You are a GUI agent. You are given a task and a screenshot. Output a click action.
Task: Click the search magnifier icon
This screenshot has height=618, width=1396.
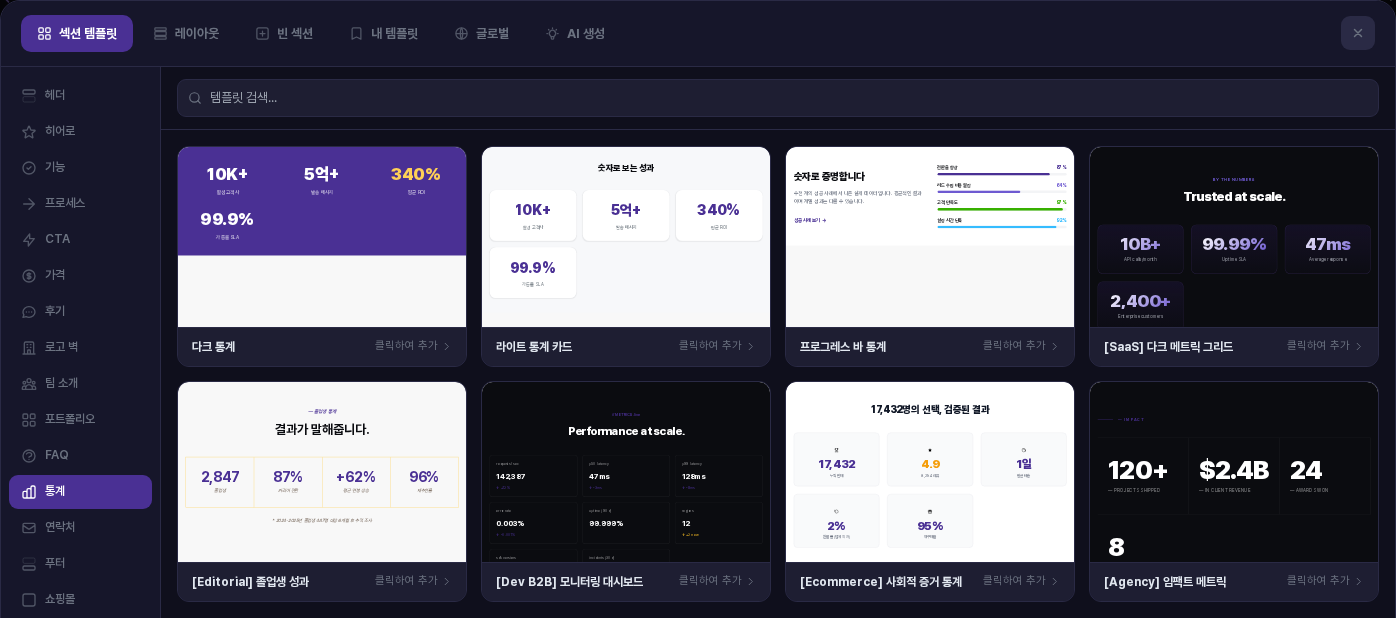pos(195,98)
